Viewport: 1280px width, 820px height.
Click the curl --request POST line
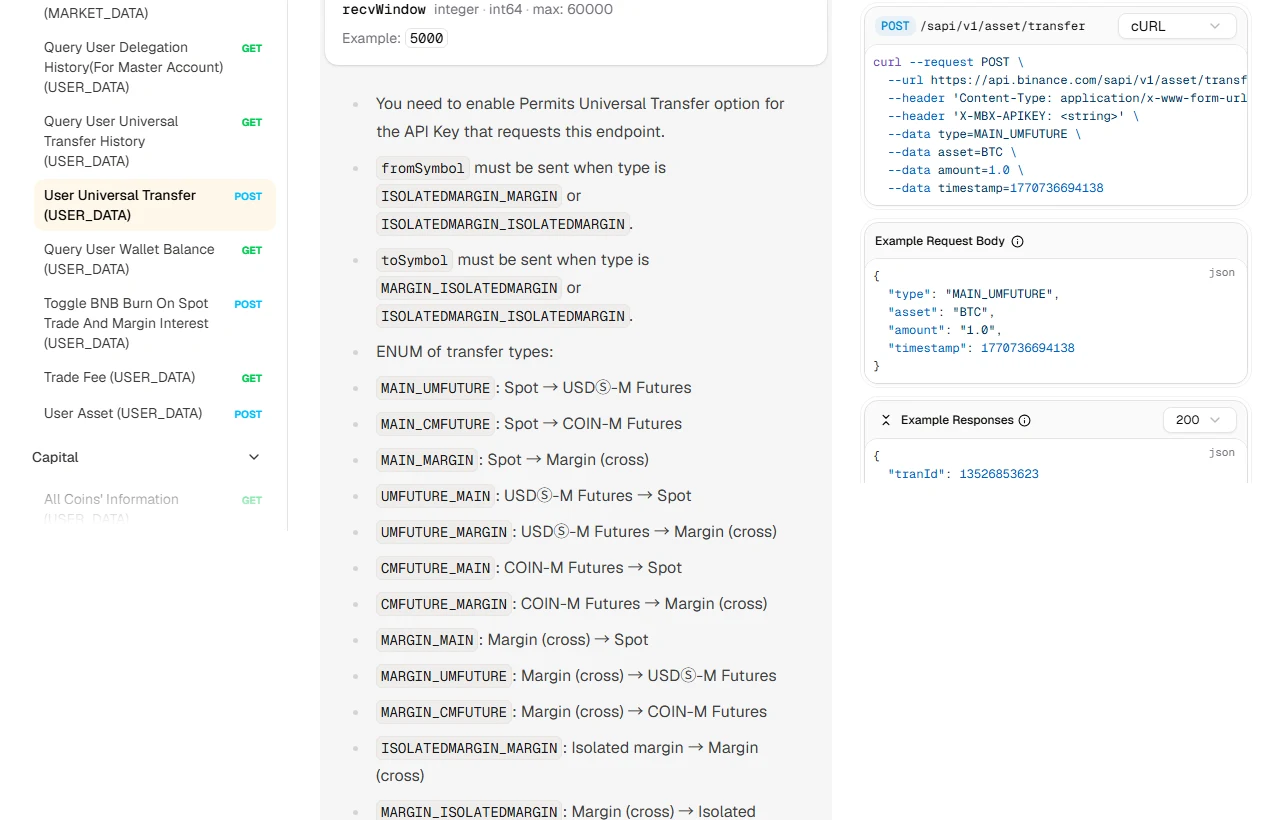click(948, 62)
